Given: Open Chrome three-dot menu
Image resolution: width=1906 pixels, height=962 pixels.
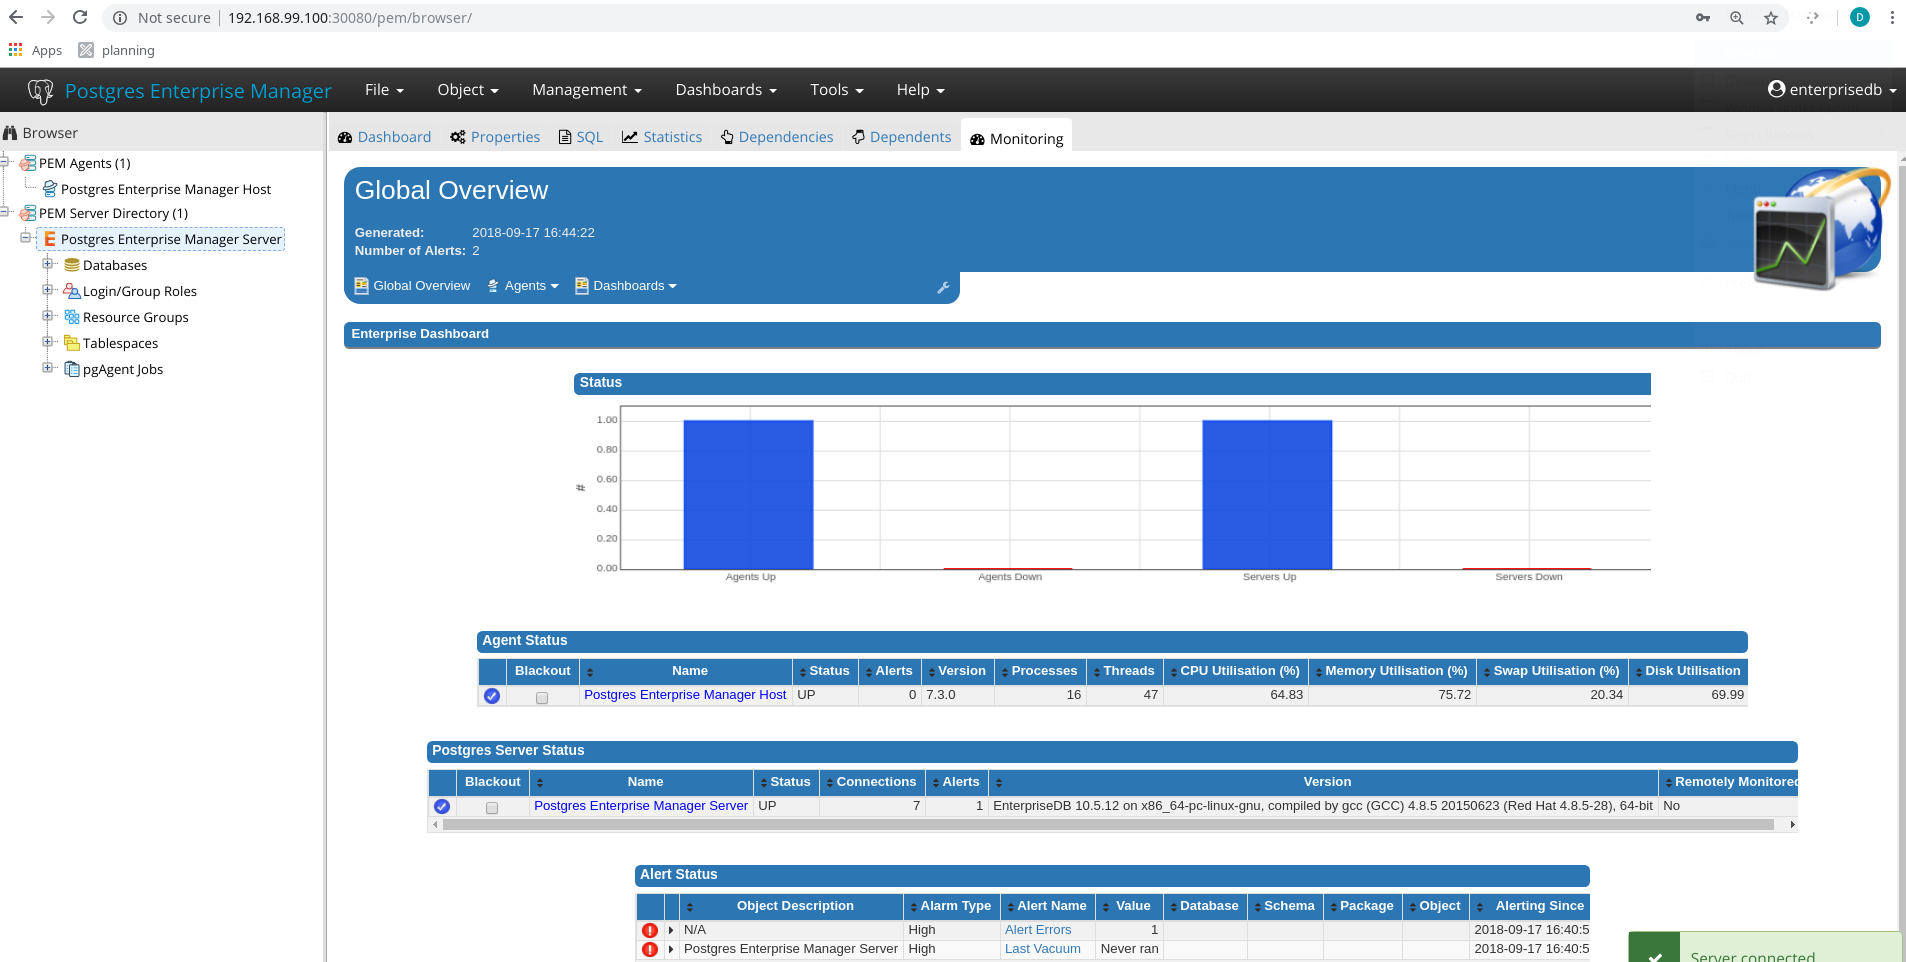Looking at the screenshot, I should (1892, 18).
